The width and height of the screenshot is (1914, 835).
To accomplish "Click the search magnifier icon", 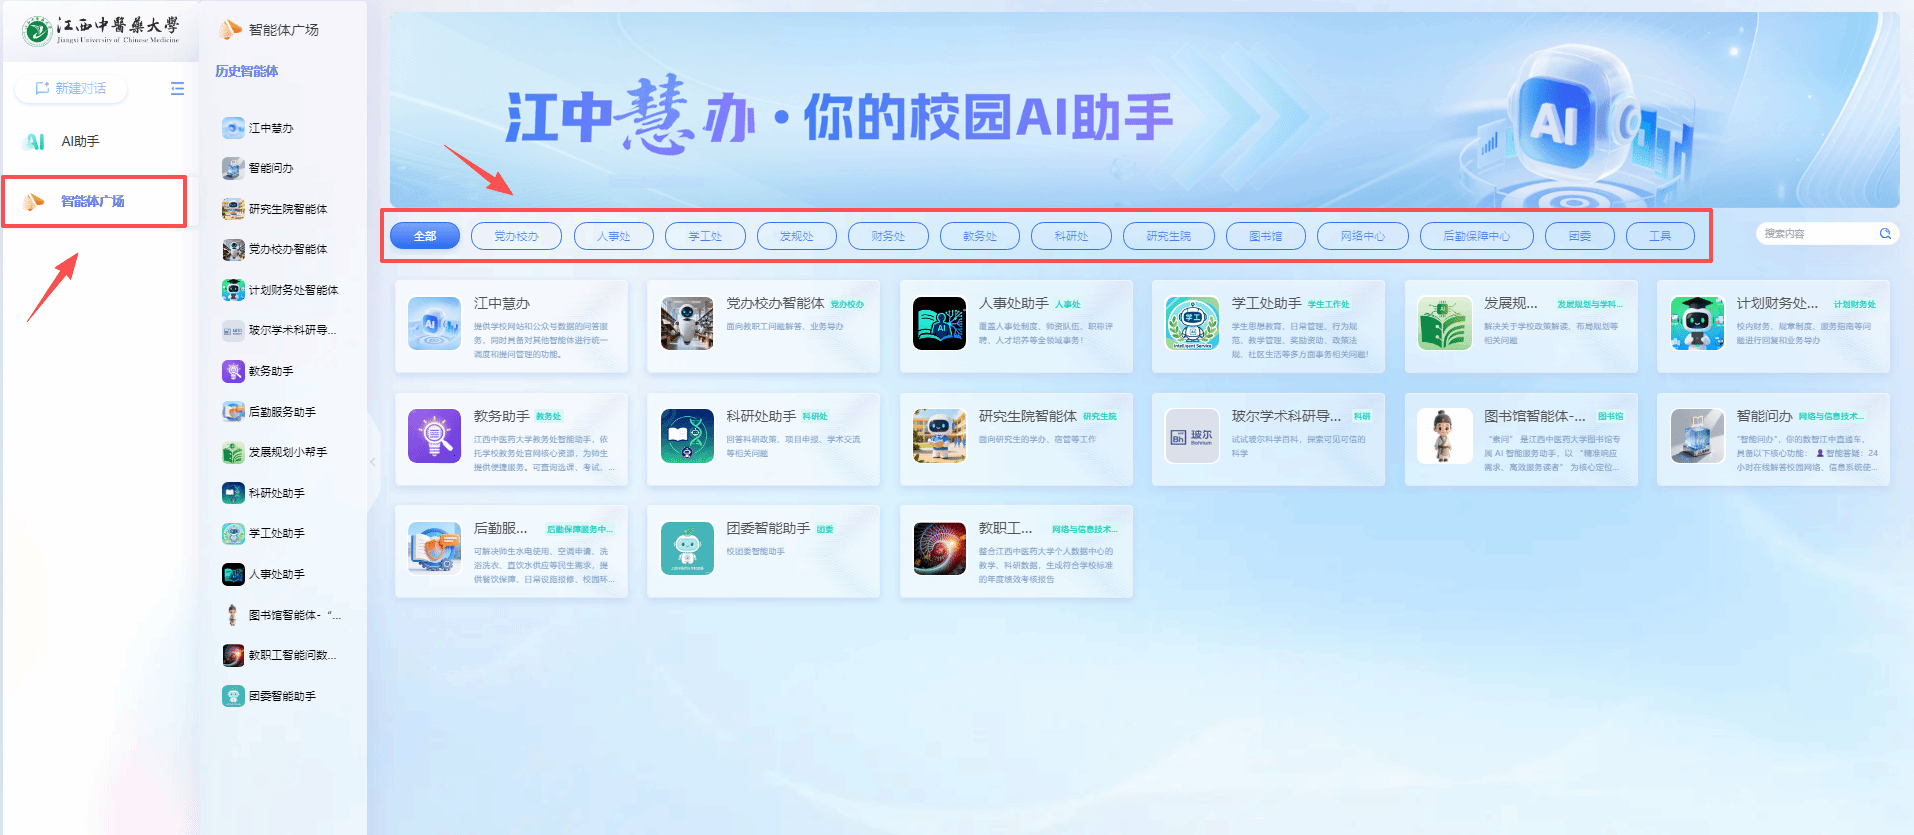I will pos(1885,233).
